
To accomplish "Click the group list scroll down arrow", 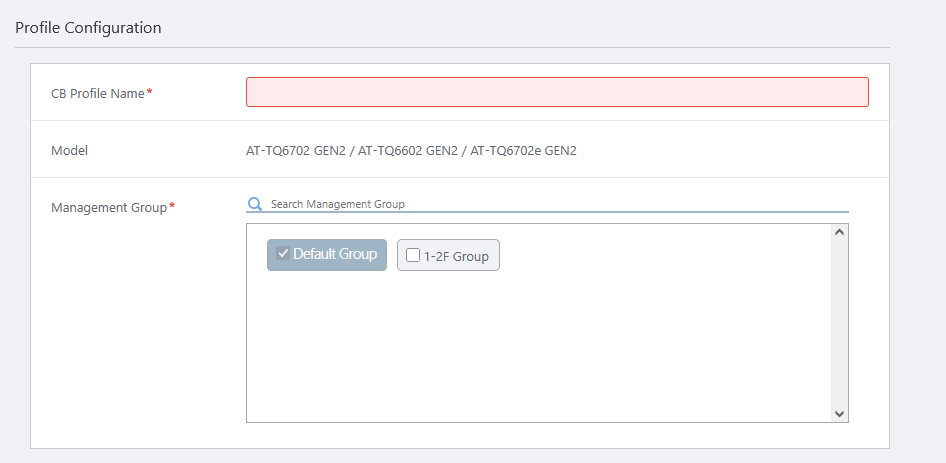I will [839, 413].
